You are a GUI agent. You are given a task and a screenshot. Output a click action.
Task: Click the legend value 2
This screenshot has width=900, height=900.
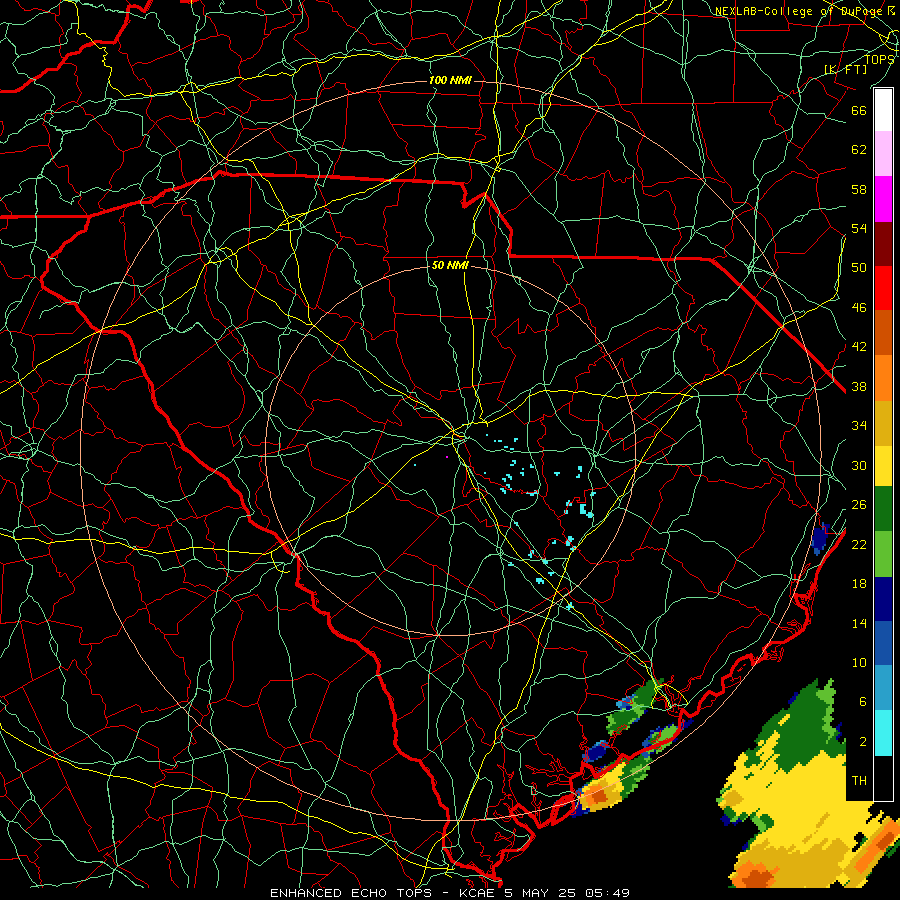tap(863, 741)
